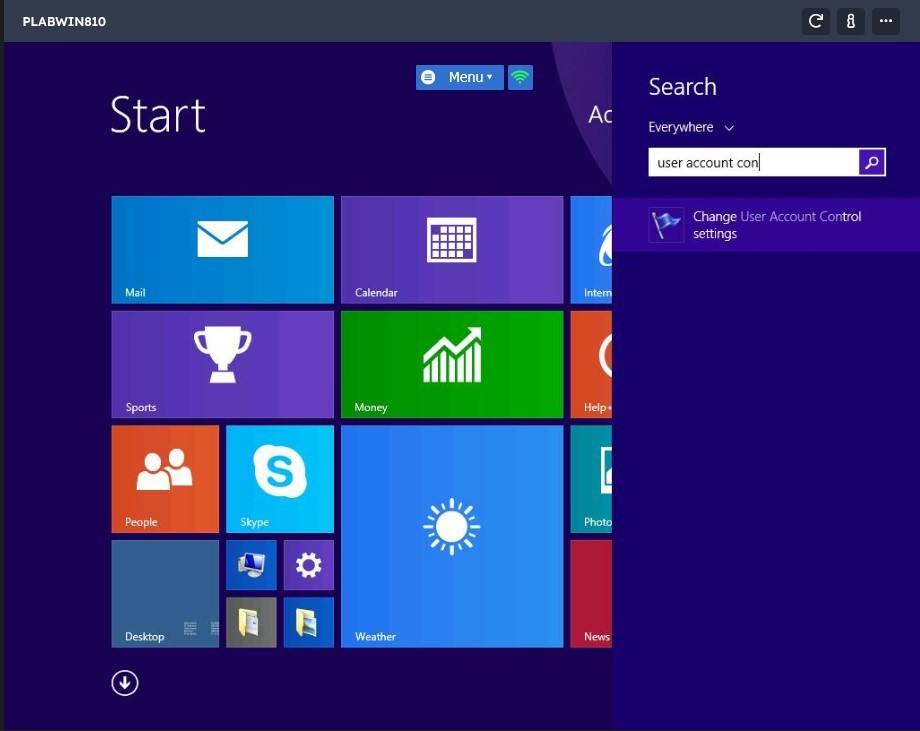Click the search magnifier button

click(872, 162)
